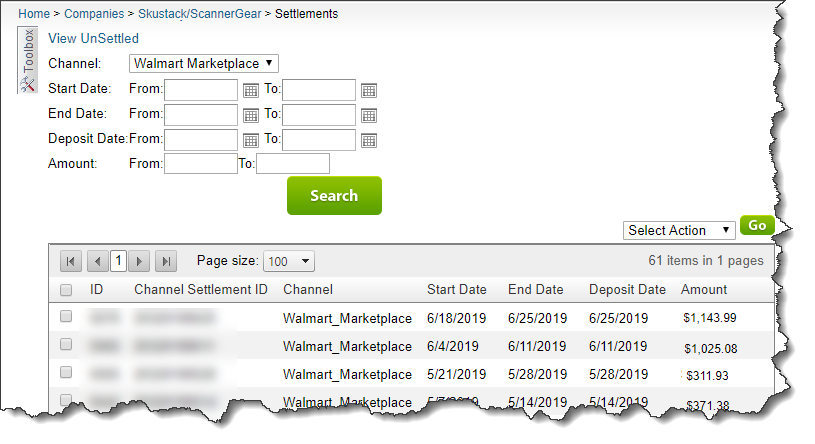Check the row with amount $1,143.99
The width and height of the screenshot is (815, 444).
point(66,316)
